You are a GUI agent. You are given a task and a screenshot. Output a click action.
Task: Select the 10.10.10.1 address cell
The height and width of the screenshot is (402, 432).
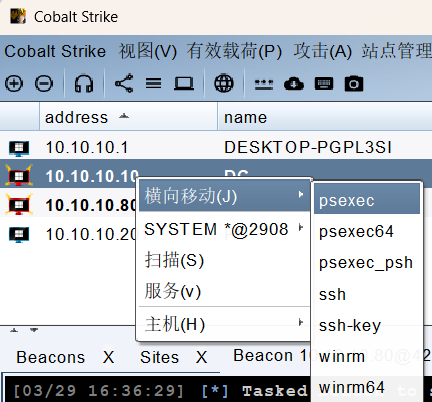click(x=87, y=147)
